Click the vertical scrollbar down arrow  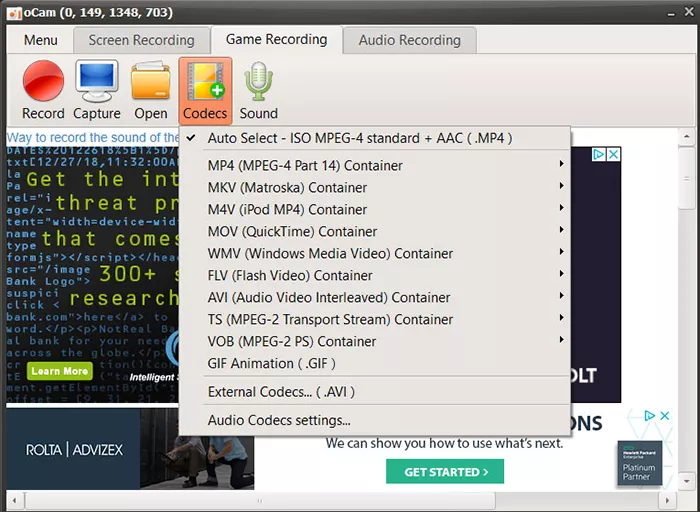687,481
